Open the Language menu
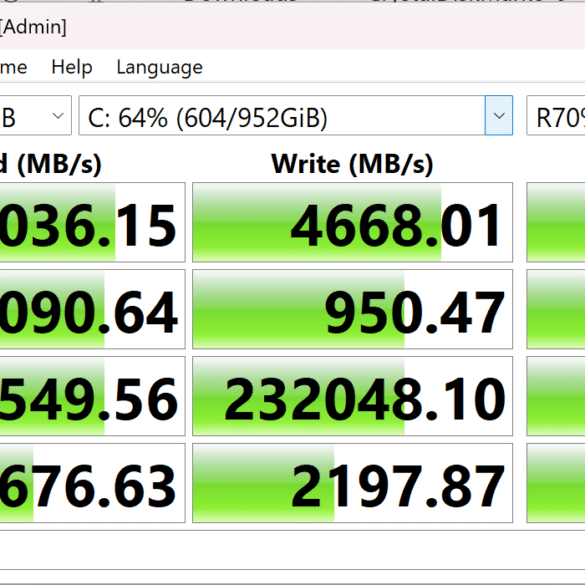The width and height of the screenshot is (585, 585). pos(159,68)
